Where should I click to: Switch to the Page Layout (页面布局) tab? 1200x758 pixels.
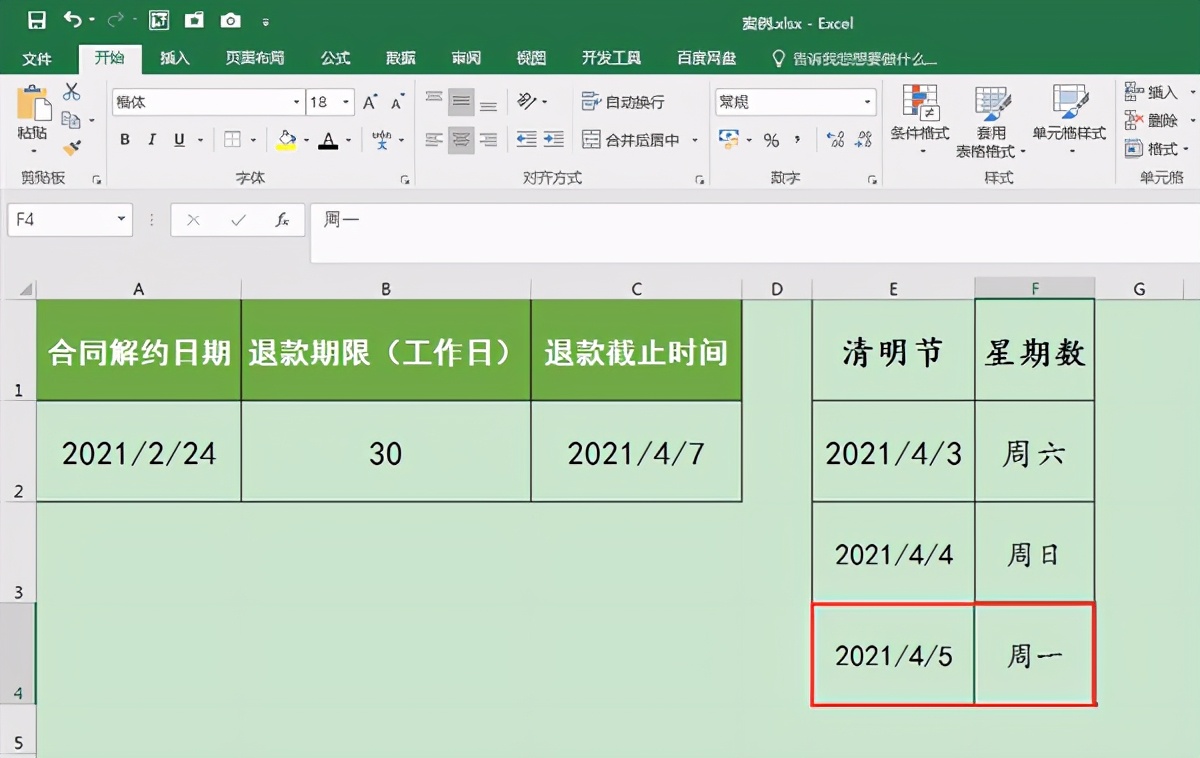click(x=254, y=59)
